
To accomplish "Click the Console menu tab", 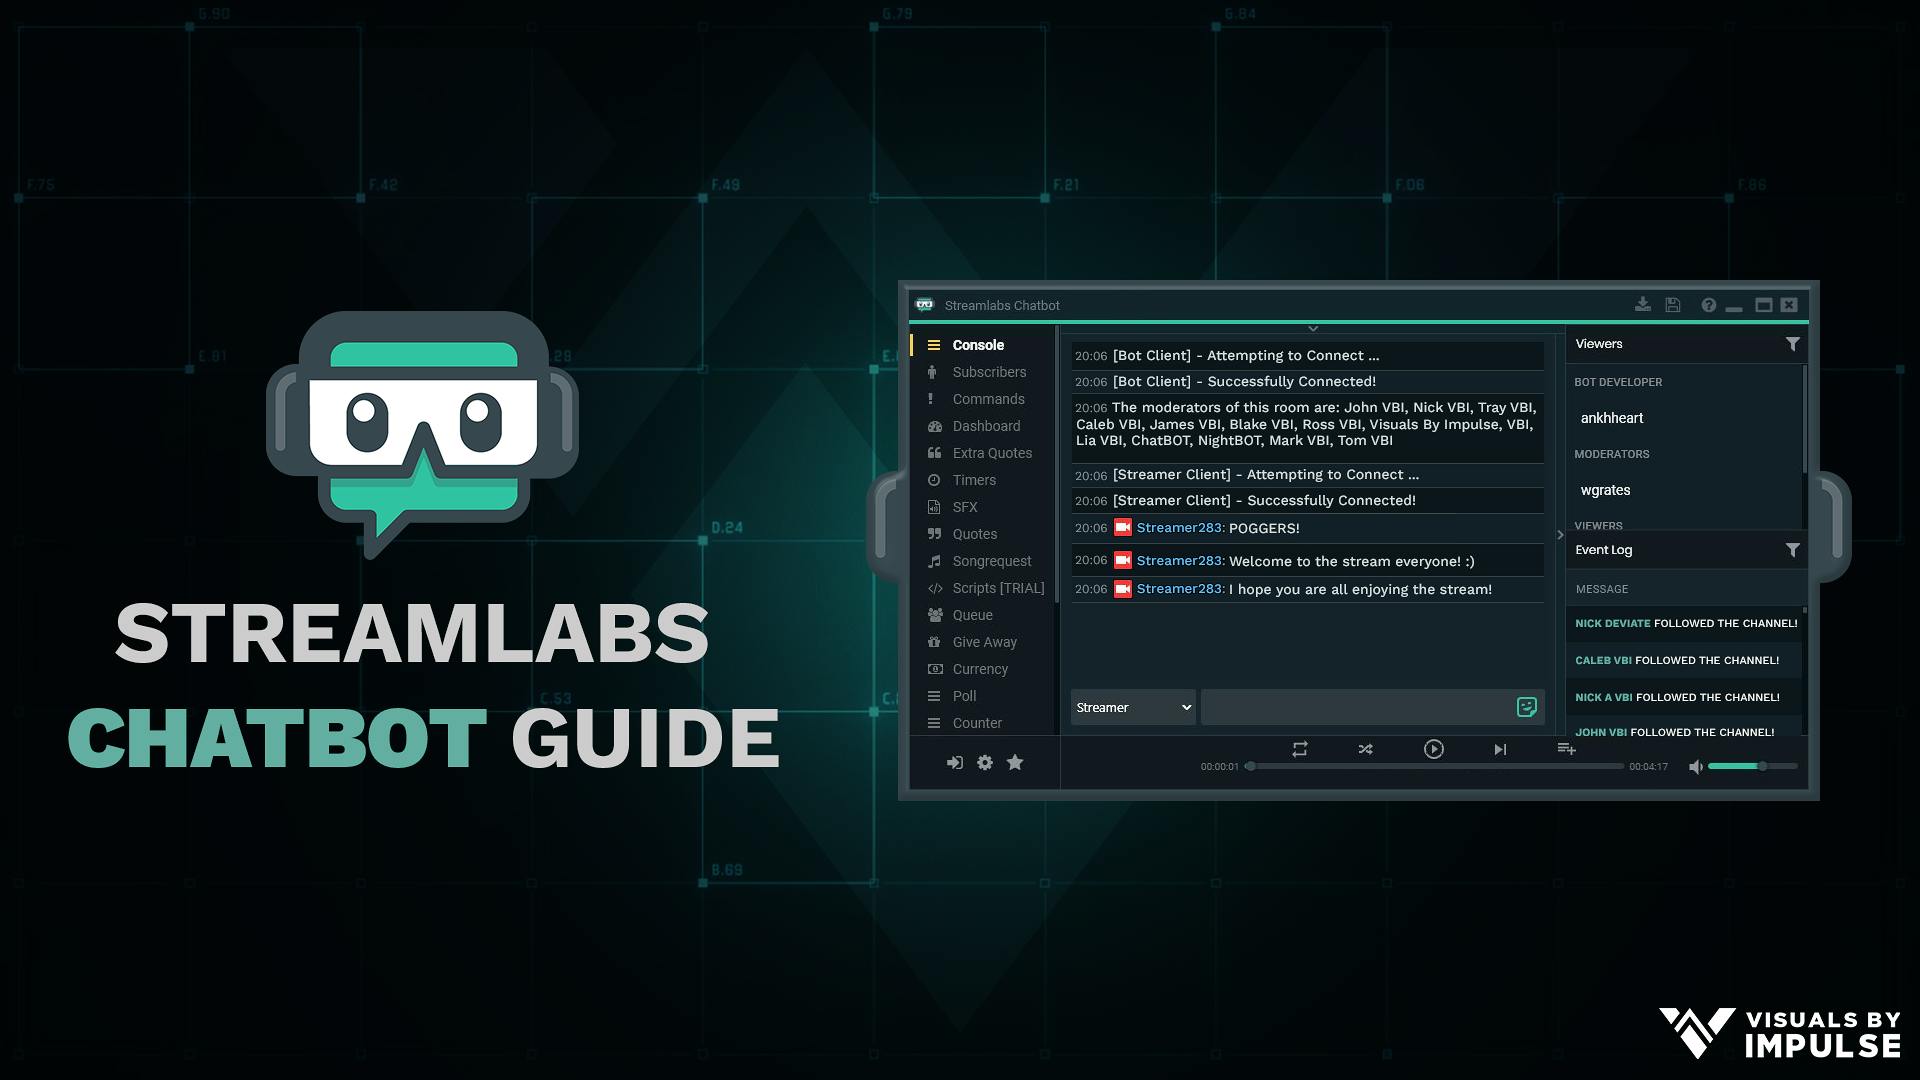I will click(977, 344).
